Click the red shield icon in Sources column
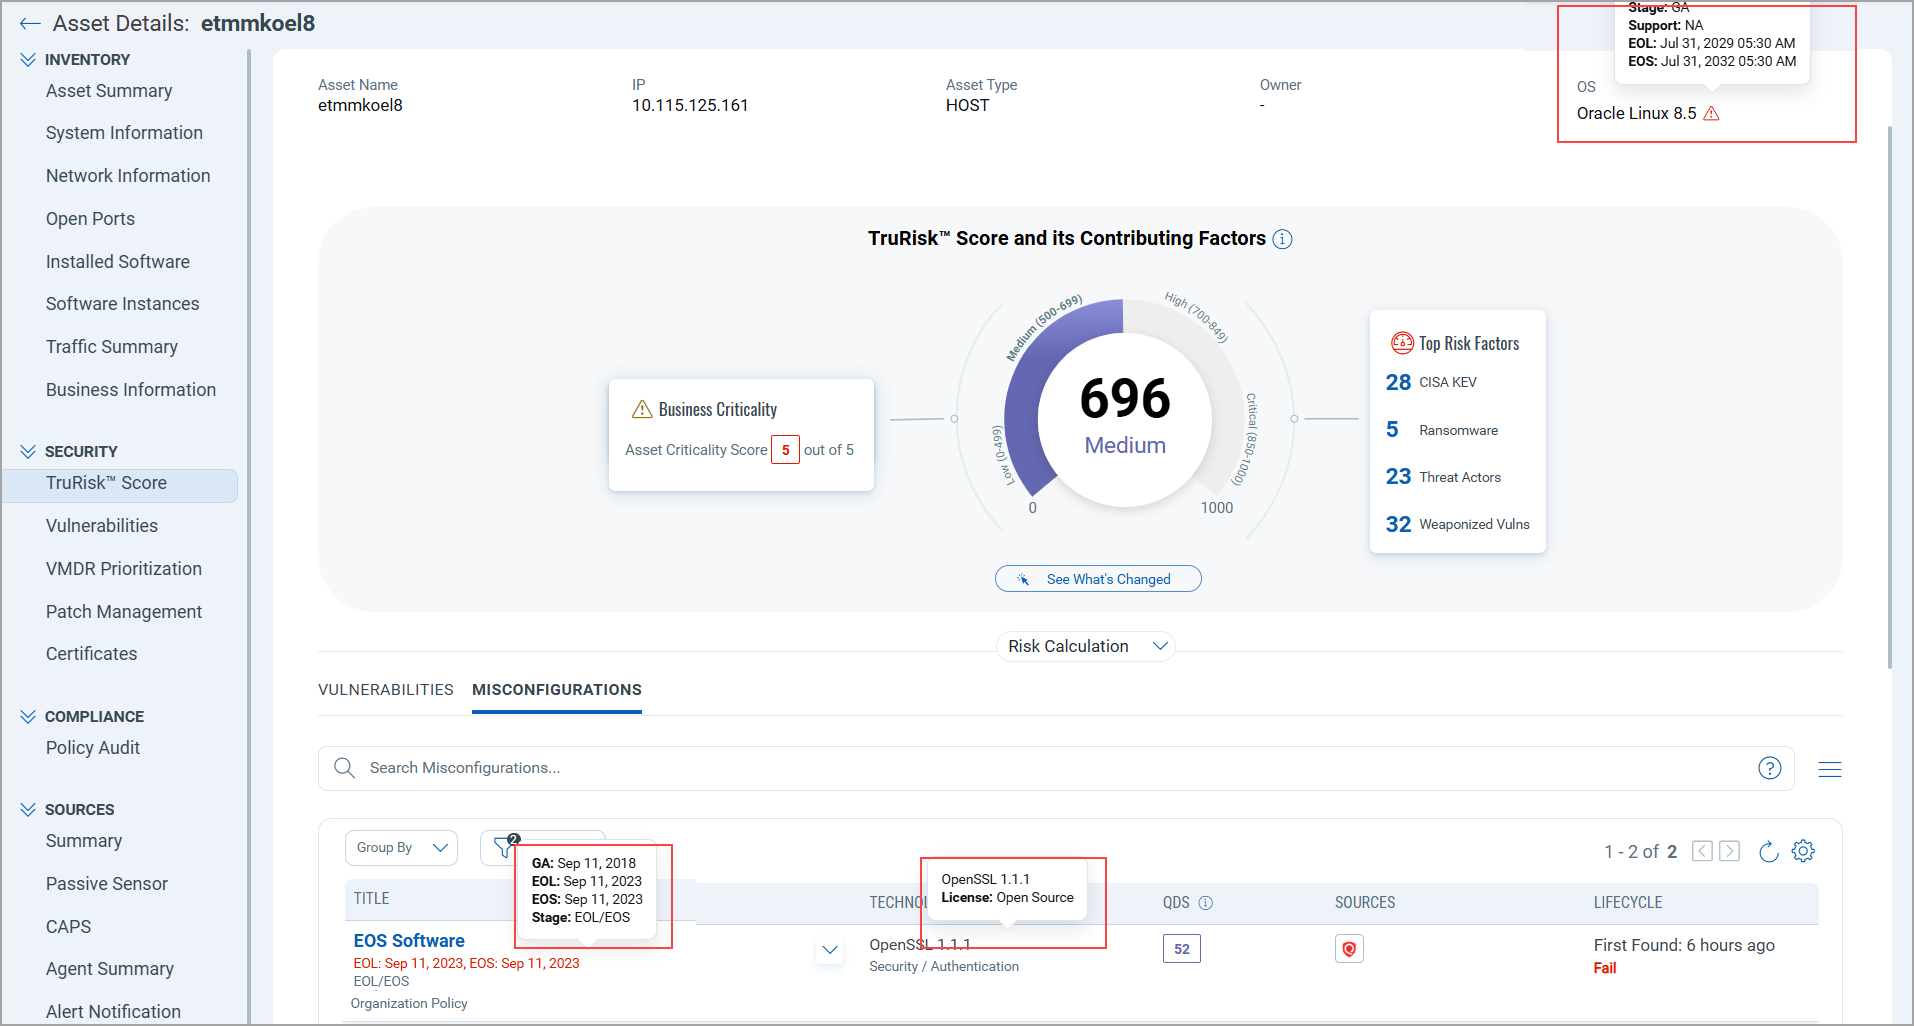Viewport: 1914px width, 1026px height. pos(1349,948)
